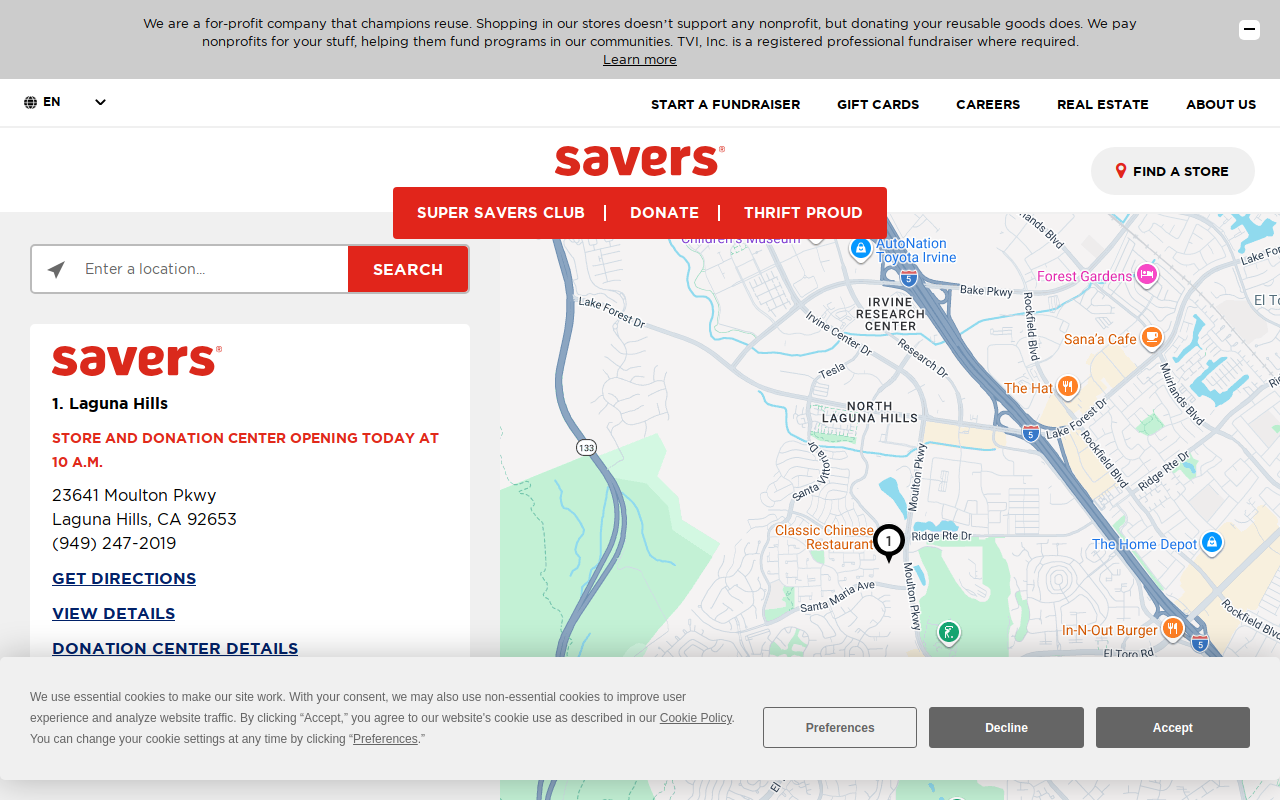The image size is (1280, 800).
Task: Click The Hat restaurant map marker
Action: [1068, 387]
